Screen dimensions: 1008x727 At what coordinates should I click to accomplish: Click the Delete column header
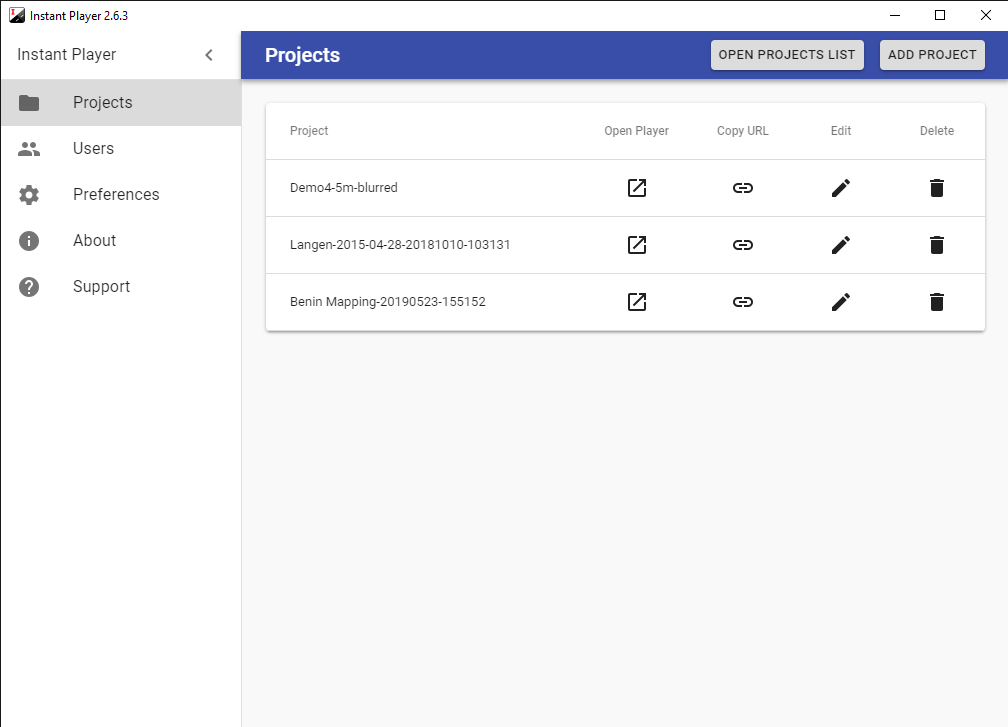click(937, 130)
